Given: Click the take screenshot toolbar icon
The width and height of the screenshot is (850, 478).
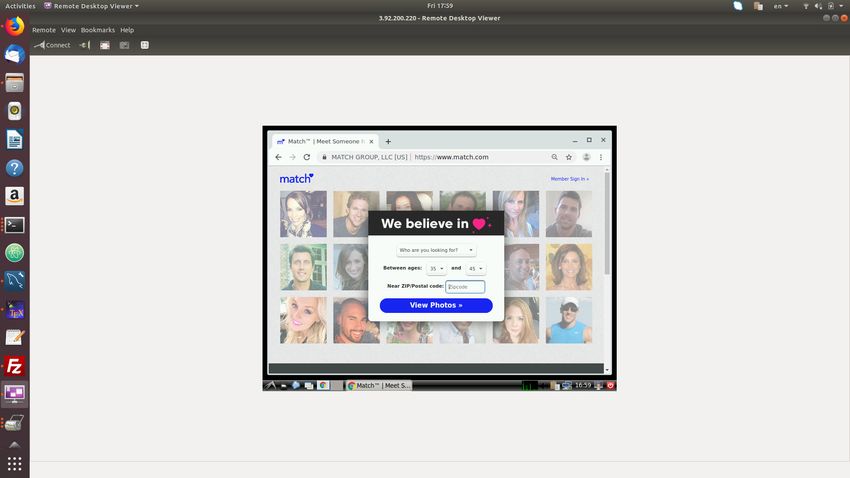Looking at the screenshot, I should (125, 45).
